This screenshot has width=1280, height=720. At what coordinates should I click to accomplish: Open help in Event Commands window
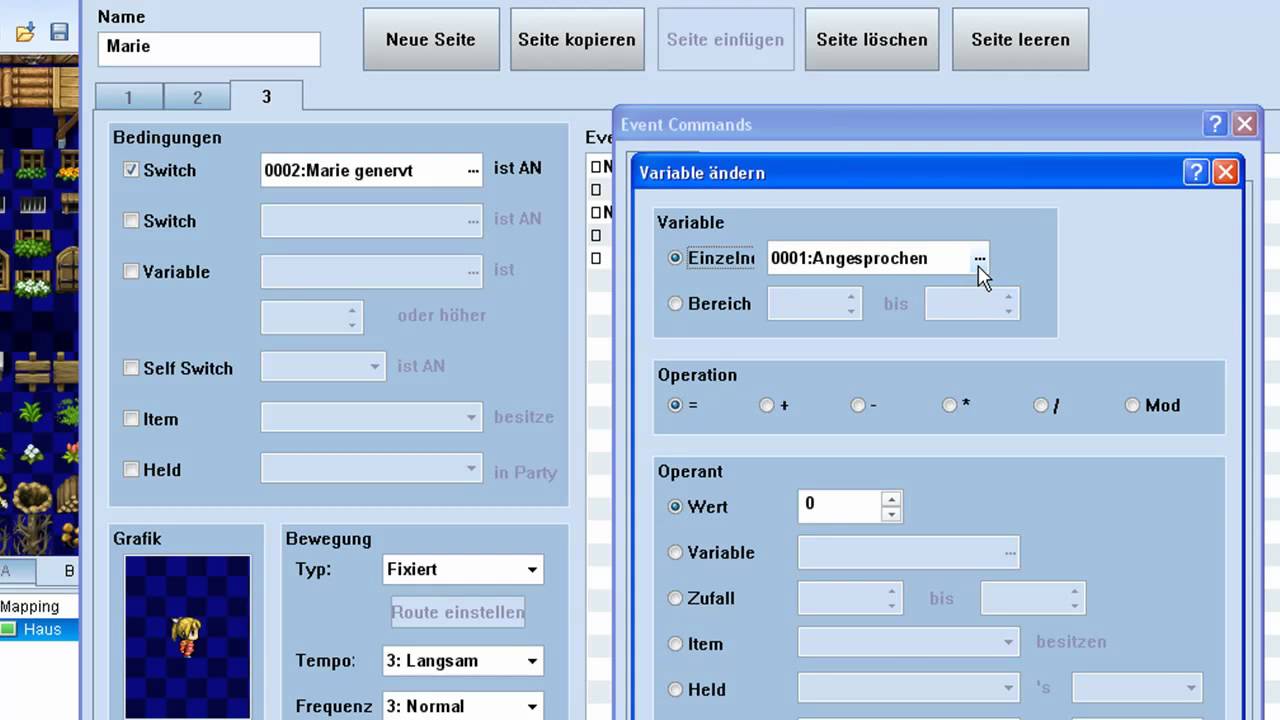1215,124
